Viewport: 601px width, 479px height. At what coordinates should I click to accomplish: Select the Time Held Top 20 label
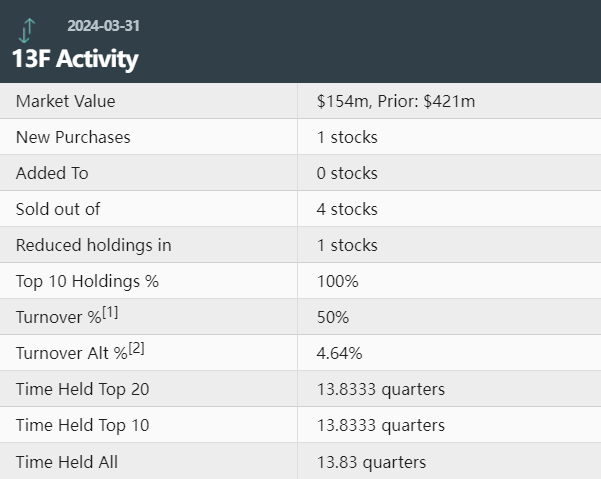(x=82, y=389)
